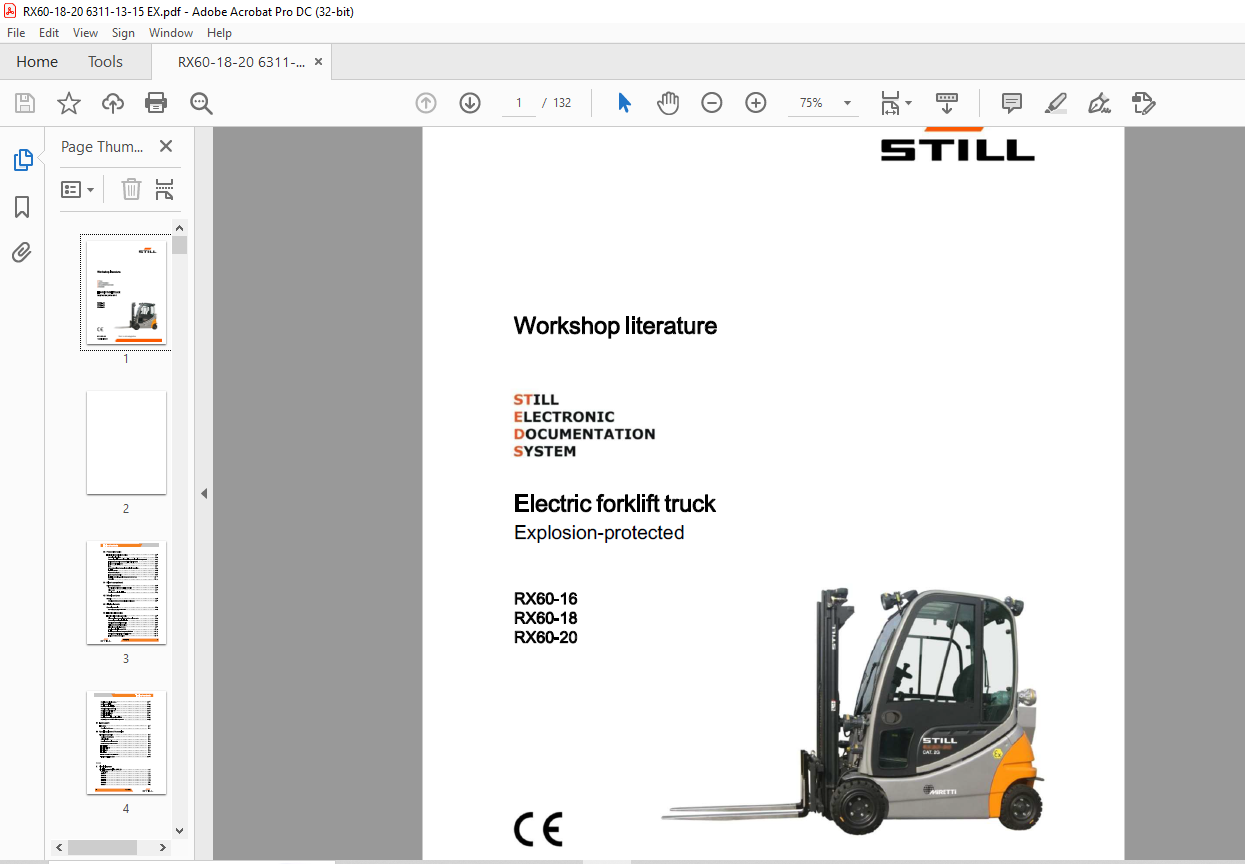Screen dimensions: 1245x864
Task: Go to next page arrow
Action: click(470, 103)
